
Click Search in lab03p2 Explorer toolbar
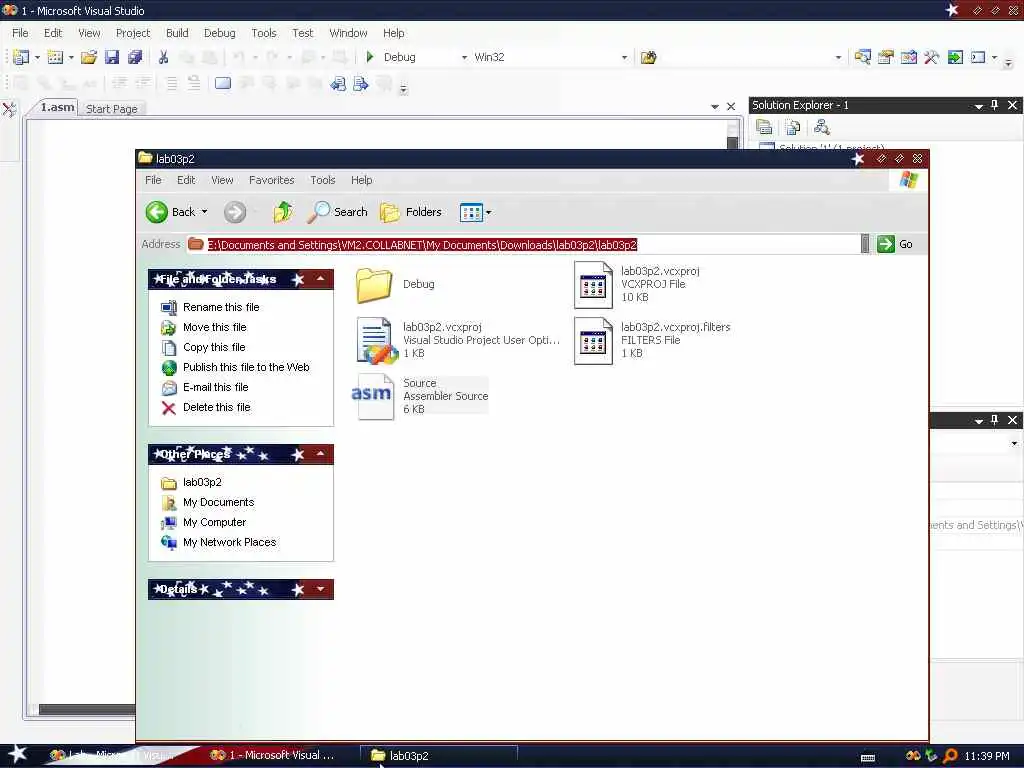click(338, 212)
